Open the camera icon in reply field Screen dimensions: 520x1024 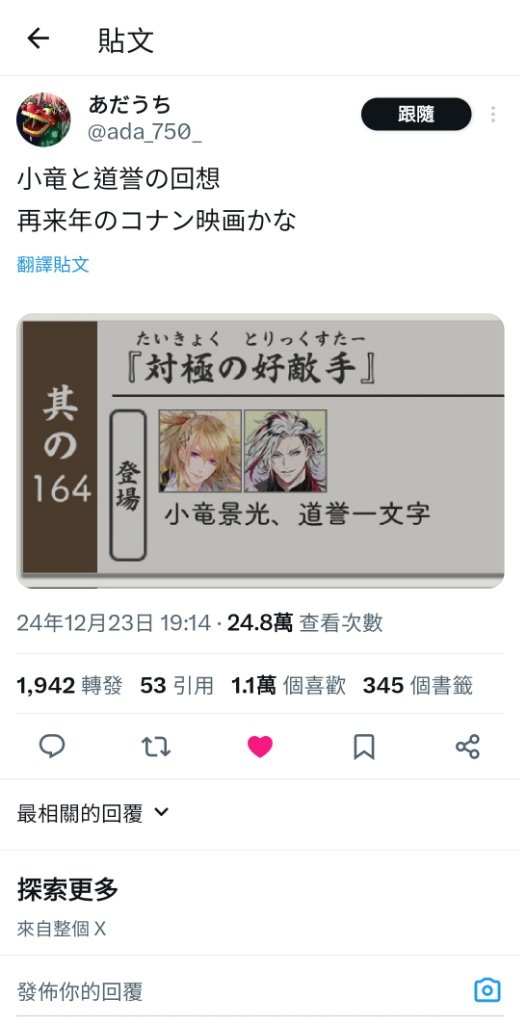tap(487, 991)
